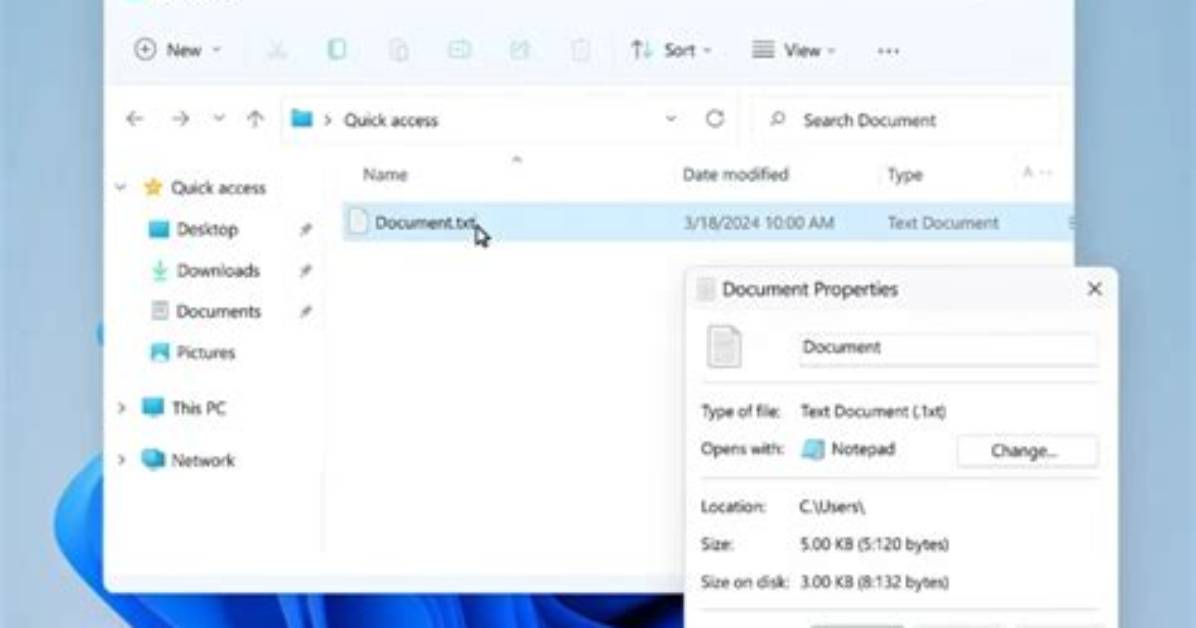This screenshot has height=628, width=1196.
Task: Open Documents in the navigation pane
Action: point(218,311)
